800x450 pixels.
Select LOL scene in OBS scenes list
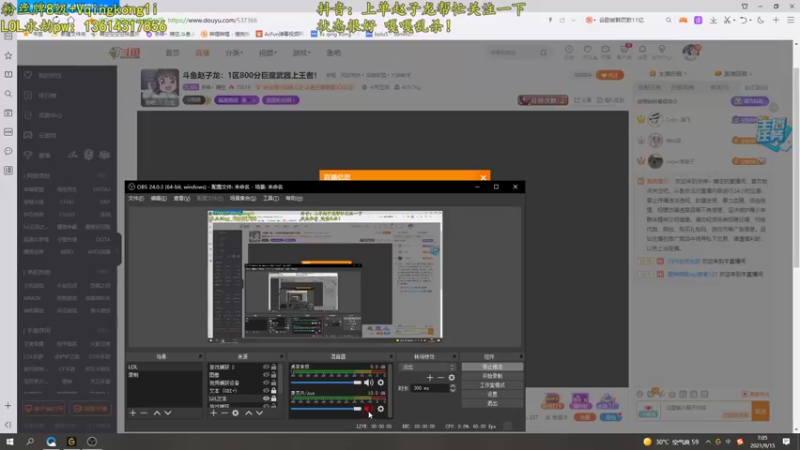(x=164, y=367)
